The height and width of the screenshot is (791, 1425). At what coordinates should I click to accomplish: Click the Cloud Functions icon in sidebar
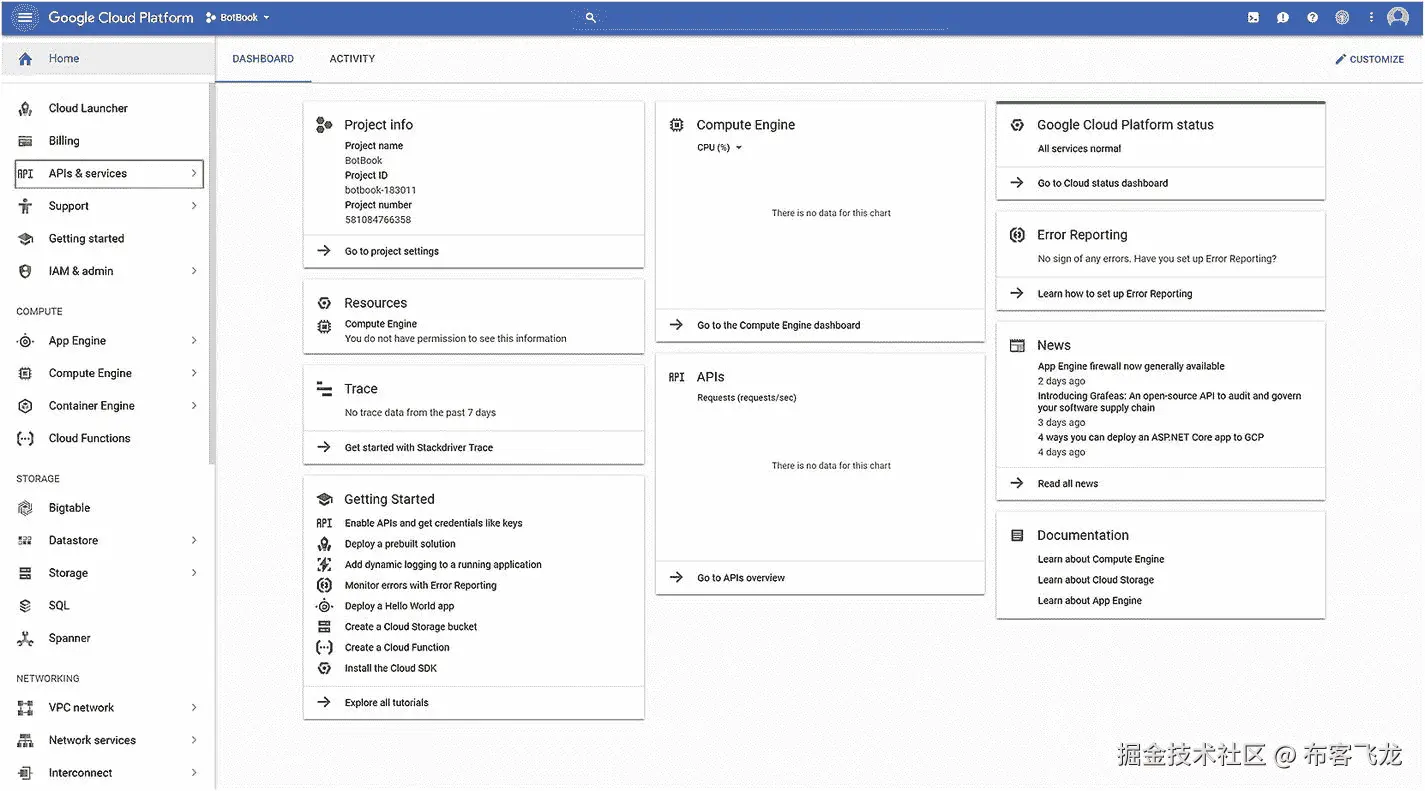26,438
